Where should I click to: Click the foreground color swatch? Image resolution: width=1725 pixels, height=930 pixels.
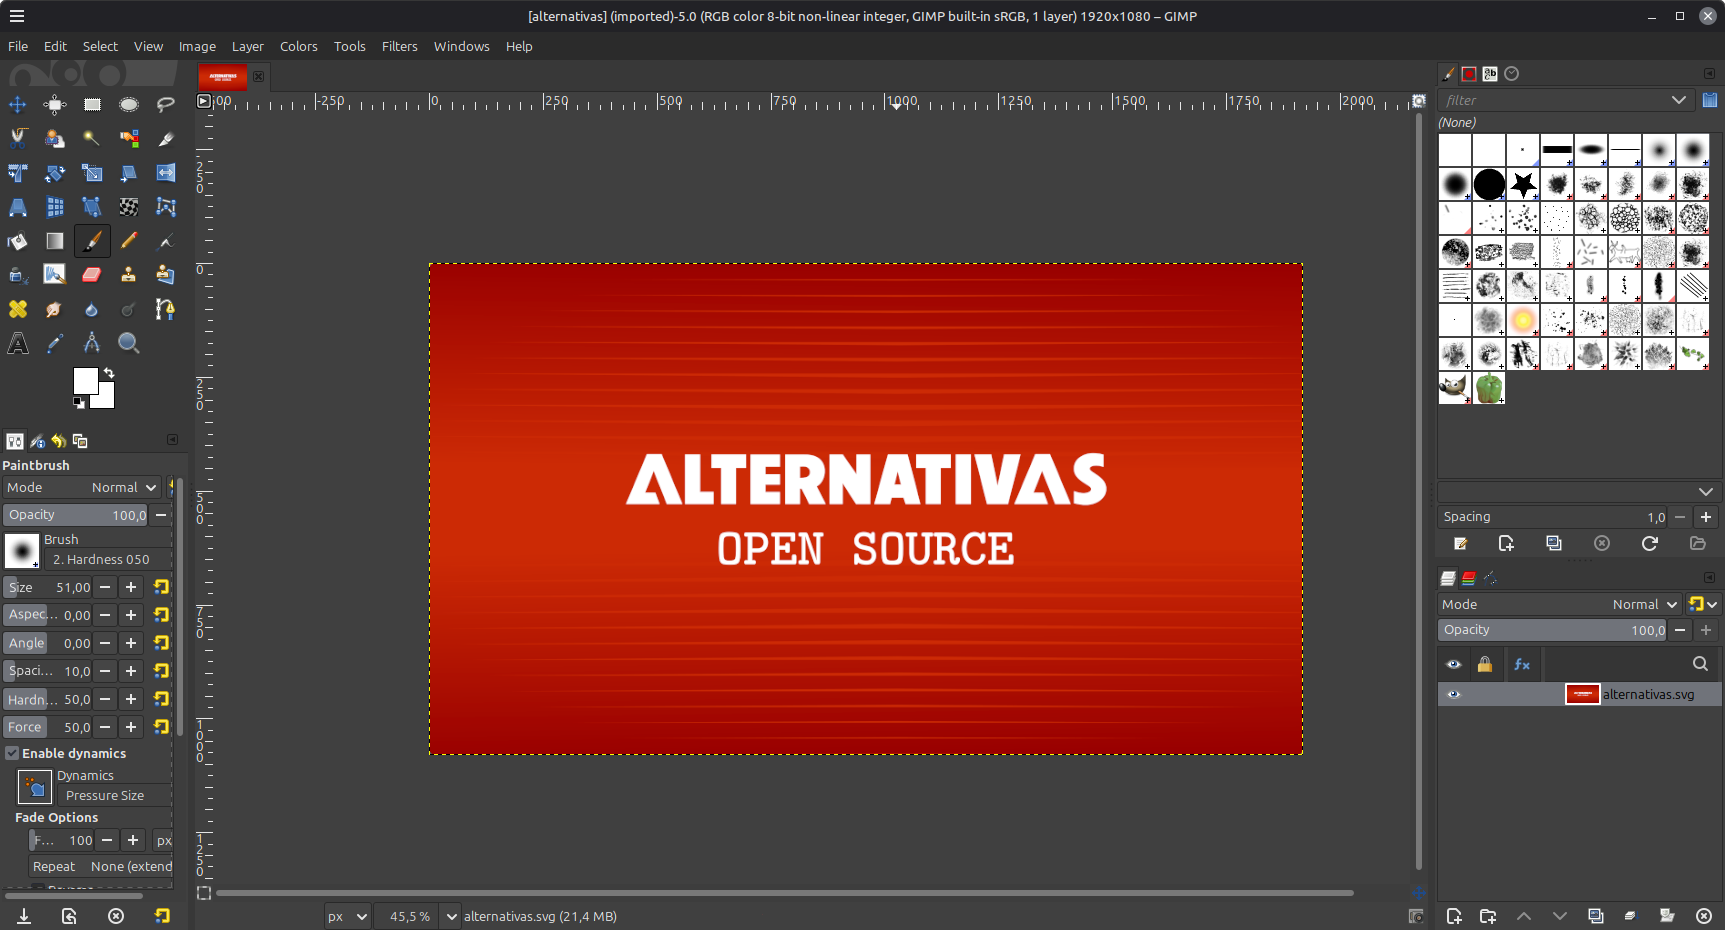pos(85,380)
